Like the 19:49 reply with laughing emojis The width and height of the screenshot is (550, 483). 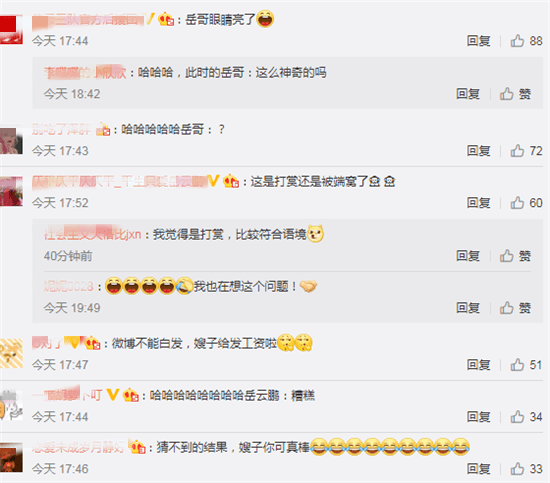point(515,308)
